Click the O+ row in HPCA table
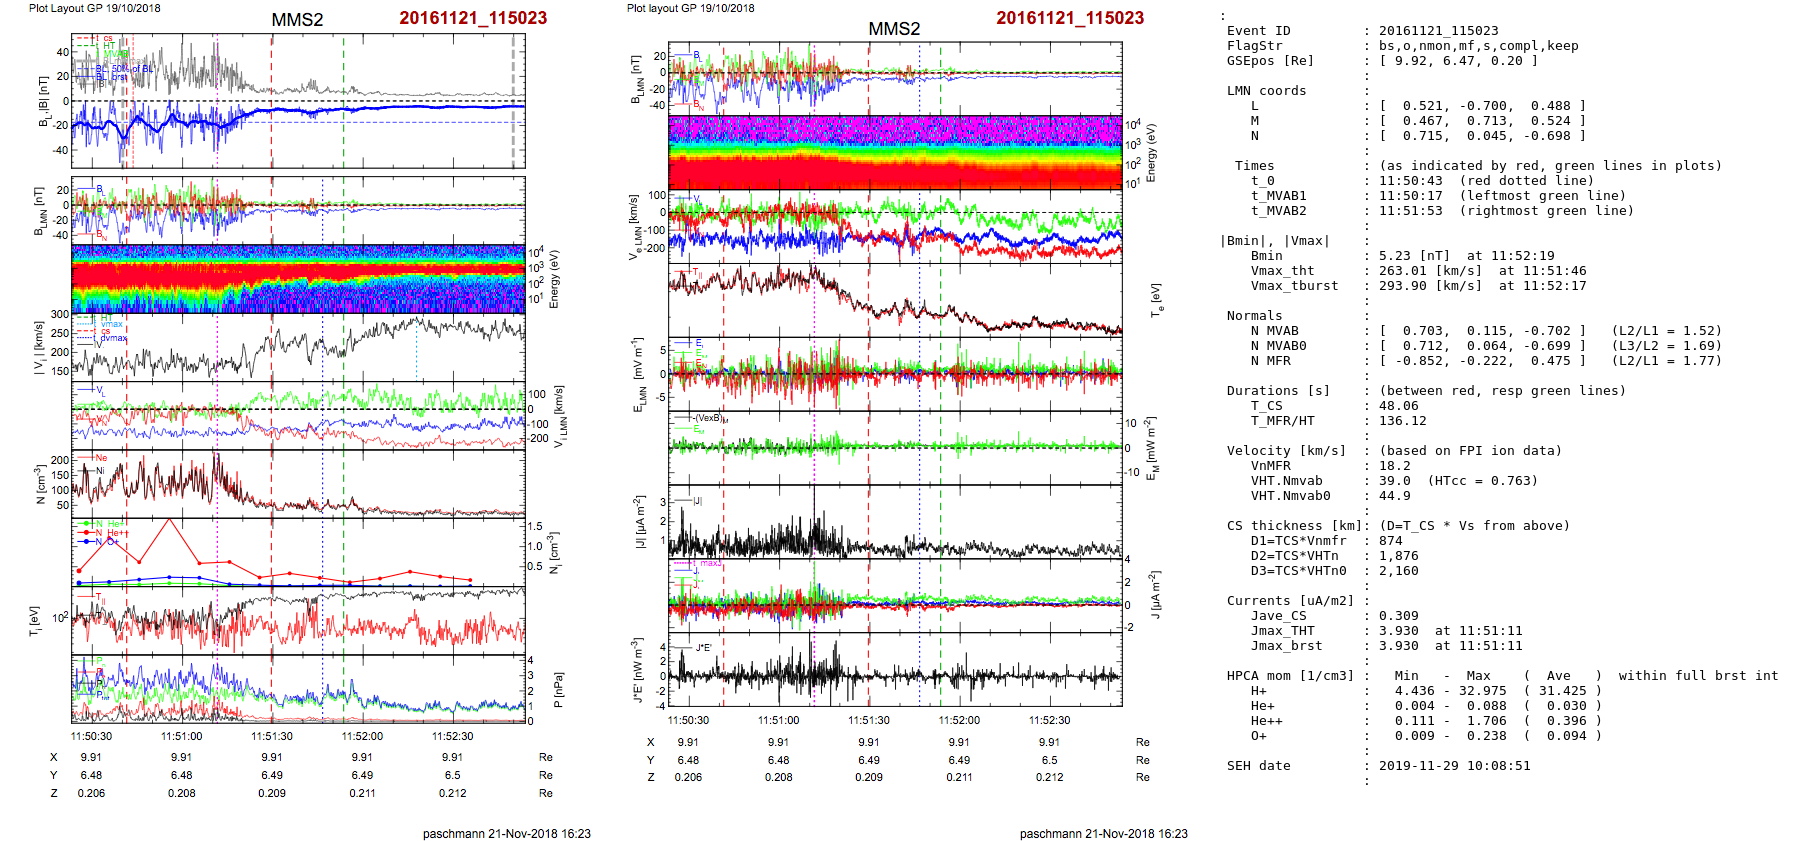 tap(1258, 736)
